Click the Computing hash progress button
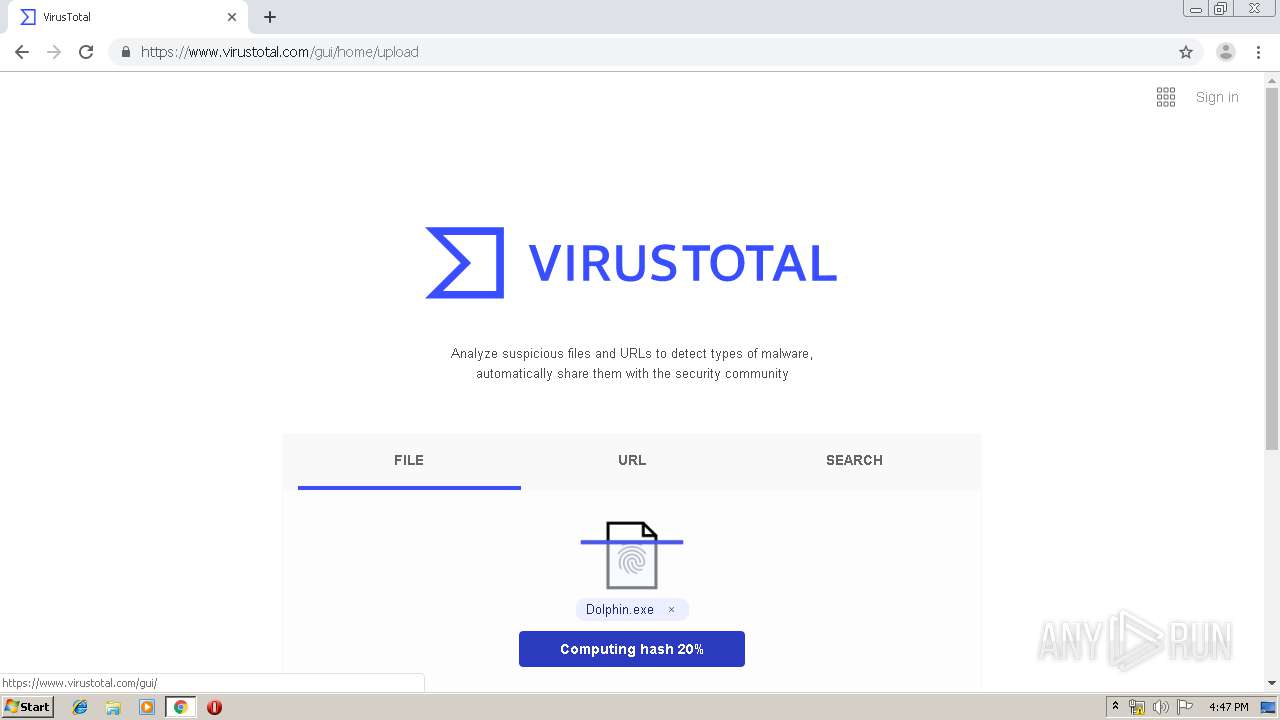The width and height of the screenshot is (1280, 720). pyautogui.click(x=632, y=649)
